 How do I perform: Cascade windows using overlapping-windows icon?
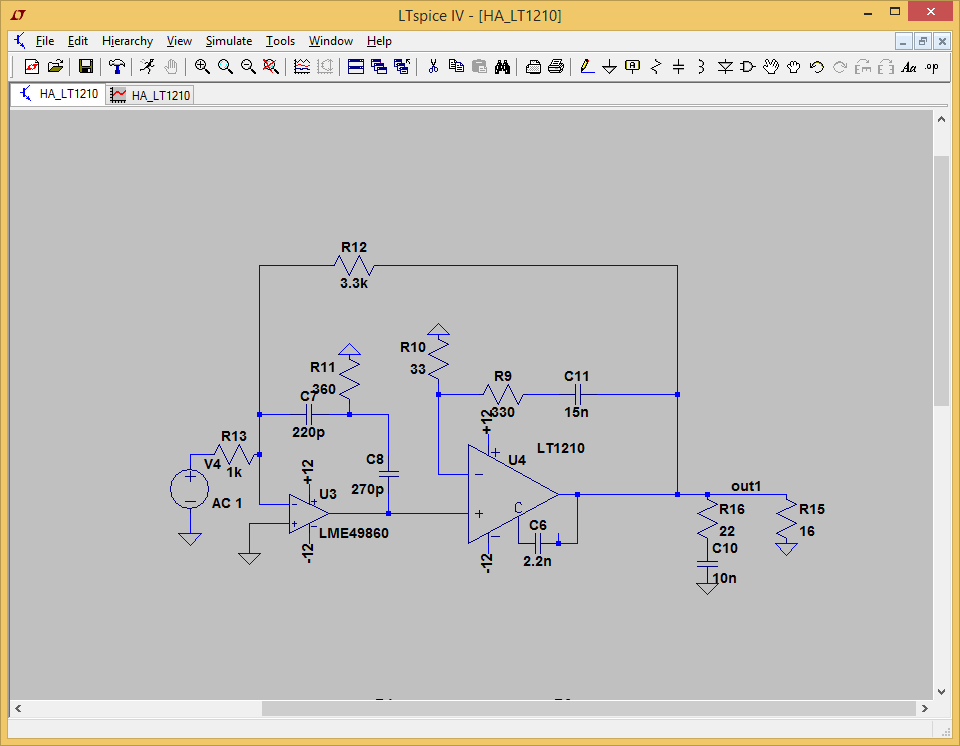click(x=379, y=66)
